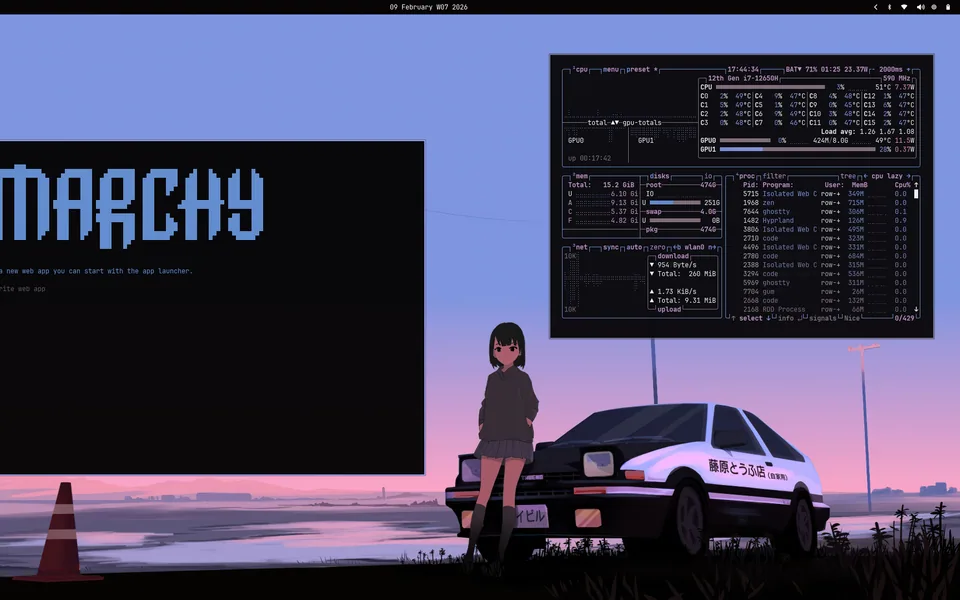The width and height of the screenshot is (960, 600).
Task: Select the 'RDD Process' row
Action: point(825,309)
